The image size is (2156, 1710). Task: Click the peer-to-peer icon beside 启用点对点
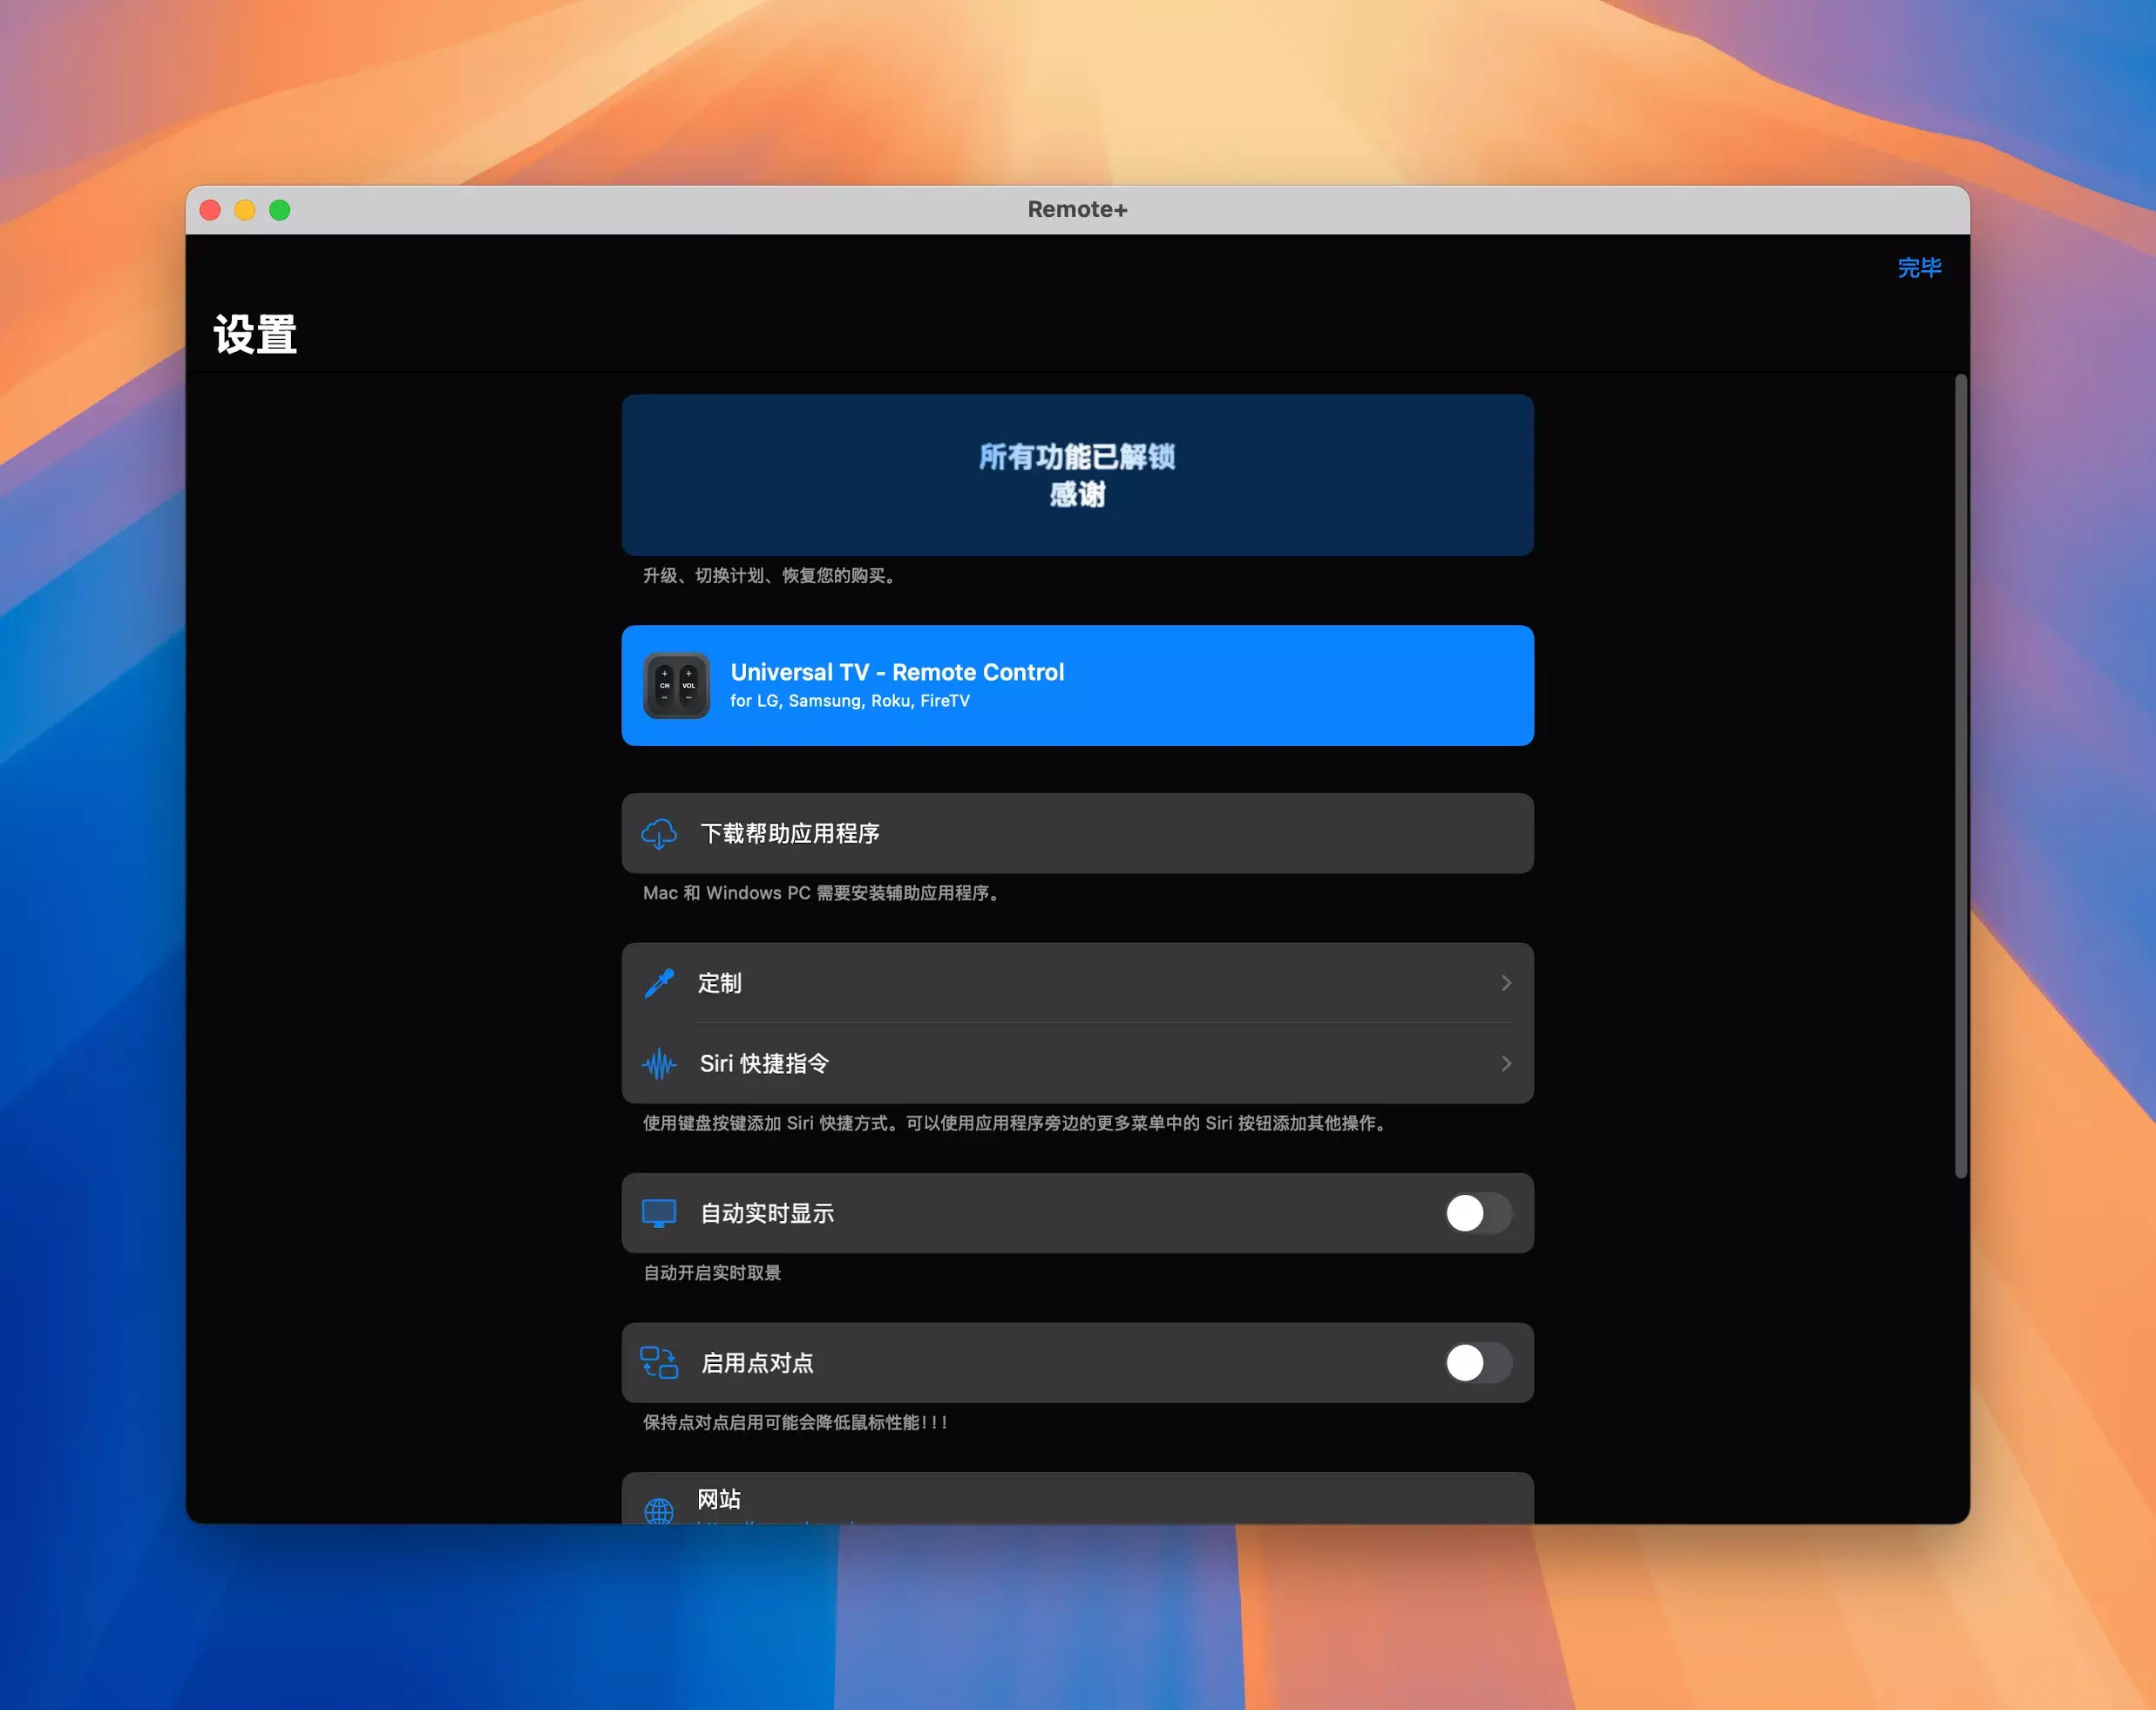point(659,1363)
